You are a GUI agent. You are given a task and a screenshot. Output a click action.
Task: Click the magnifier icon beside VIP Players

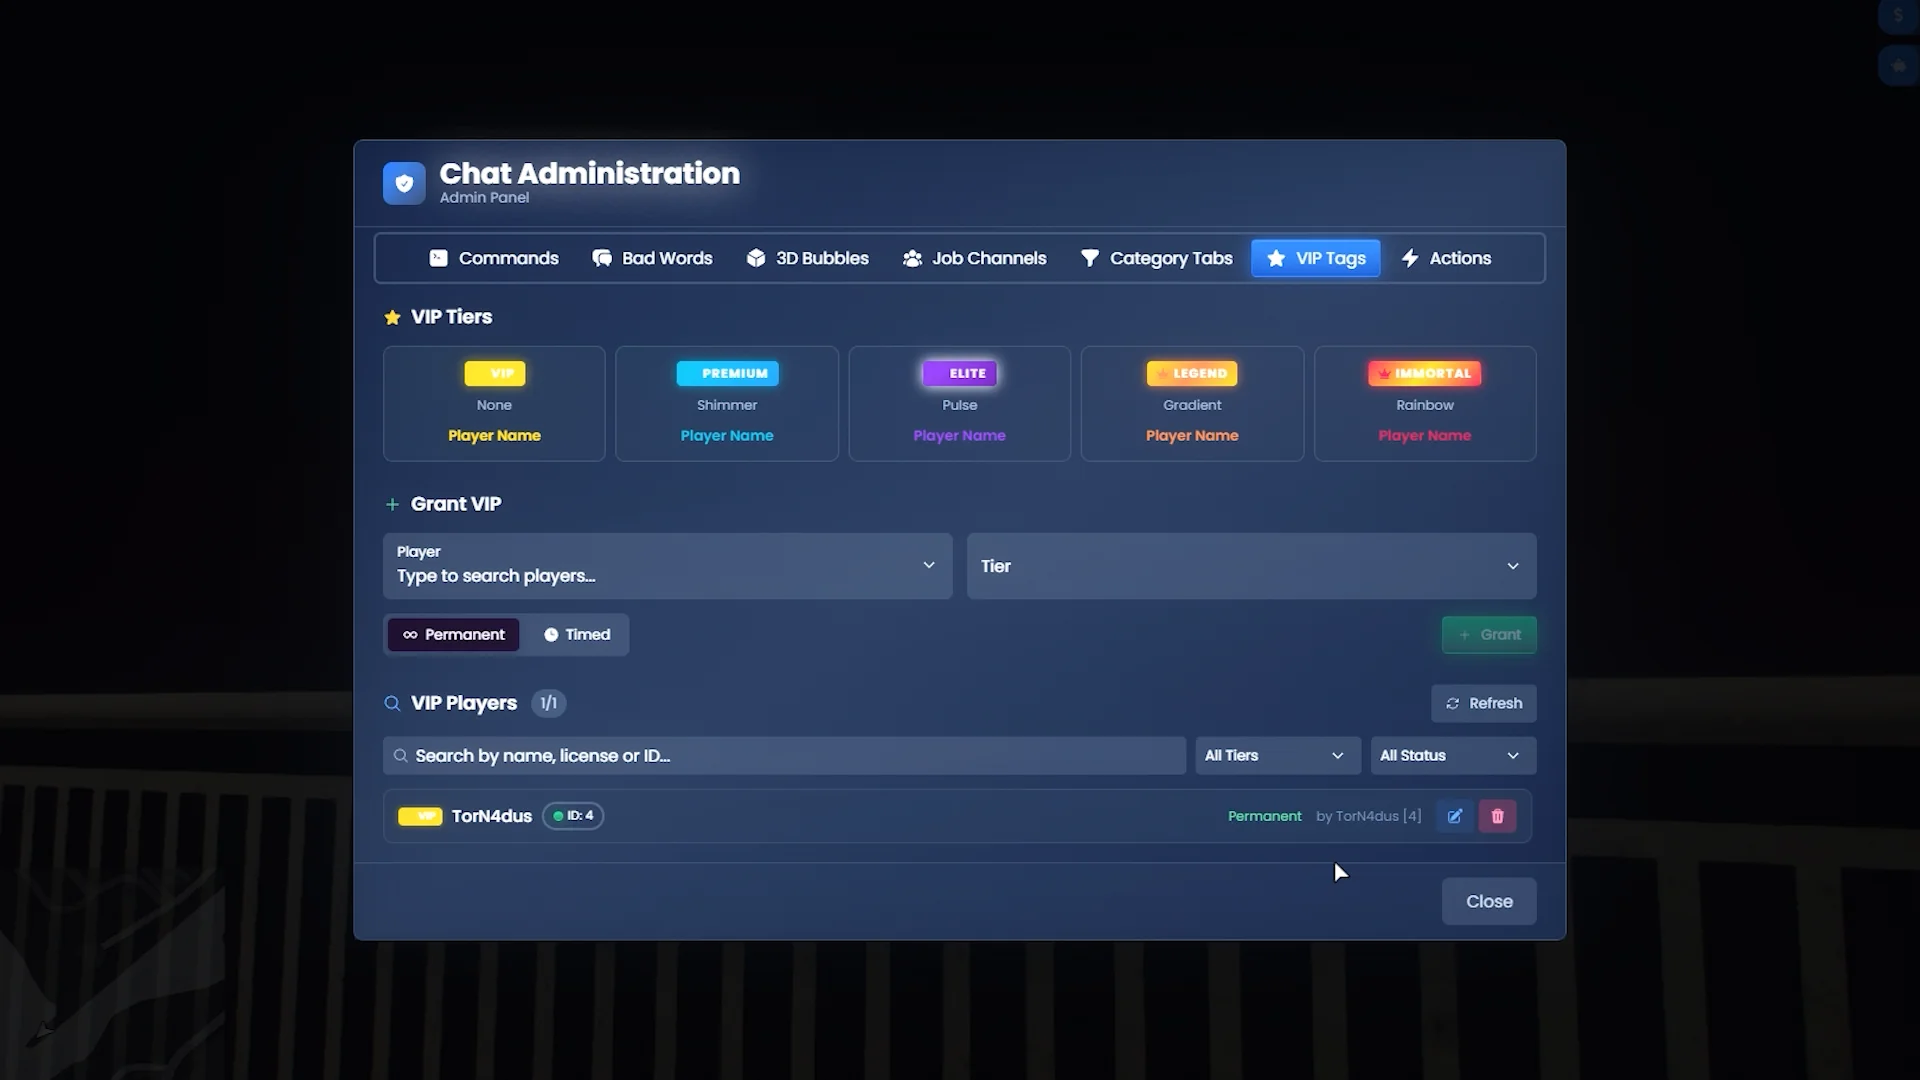tap(392, 703)
